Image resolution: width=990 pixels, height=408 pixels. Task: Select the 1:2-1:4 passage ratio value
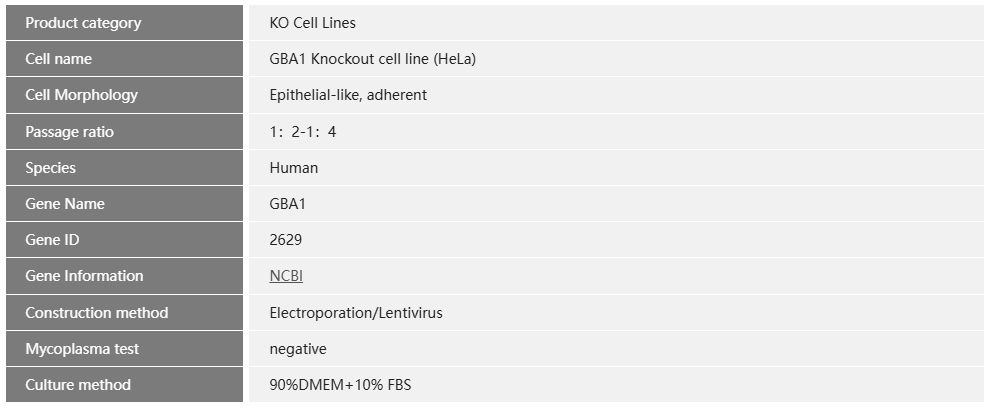pos(303,132)
